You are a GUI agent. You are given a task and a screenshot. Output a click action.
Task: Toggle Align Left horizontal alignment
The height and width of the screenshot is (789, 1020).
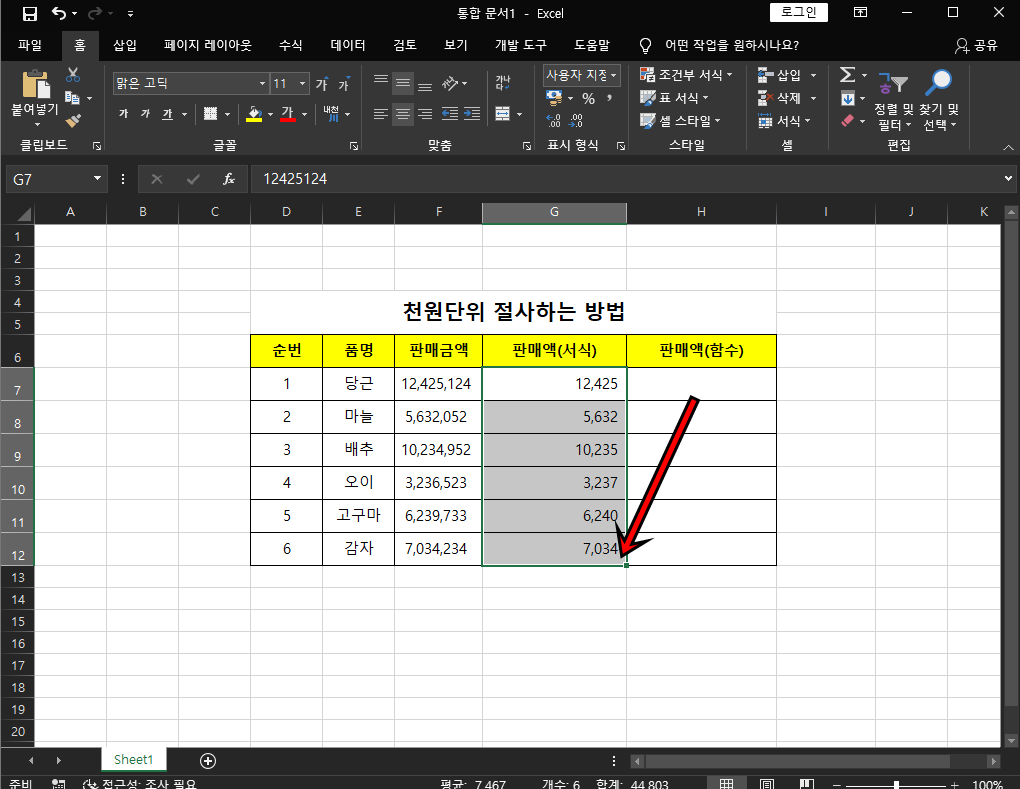click(381, 114)
